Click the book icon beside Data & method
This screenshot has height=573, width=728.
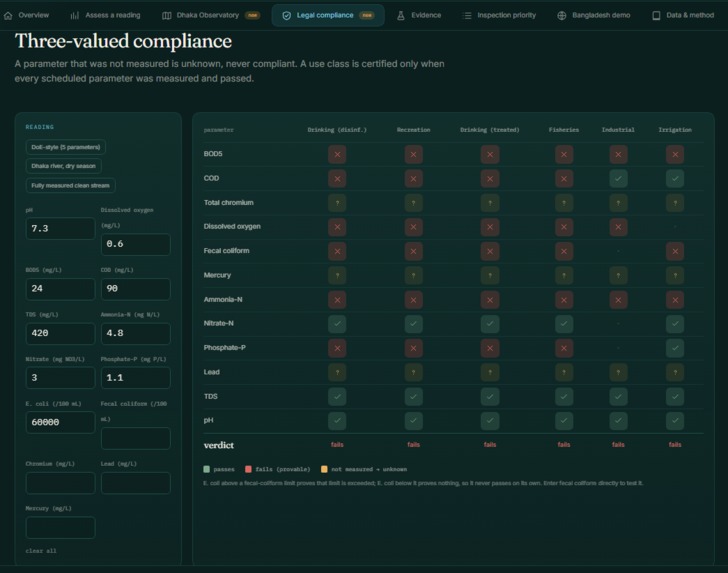click(656, 16)
